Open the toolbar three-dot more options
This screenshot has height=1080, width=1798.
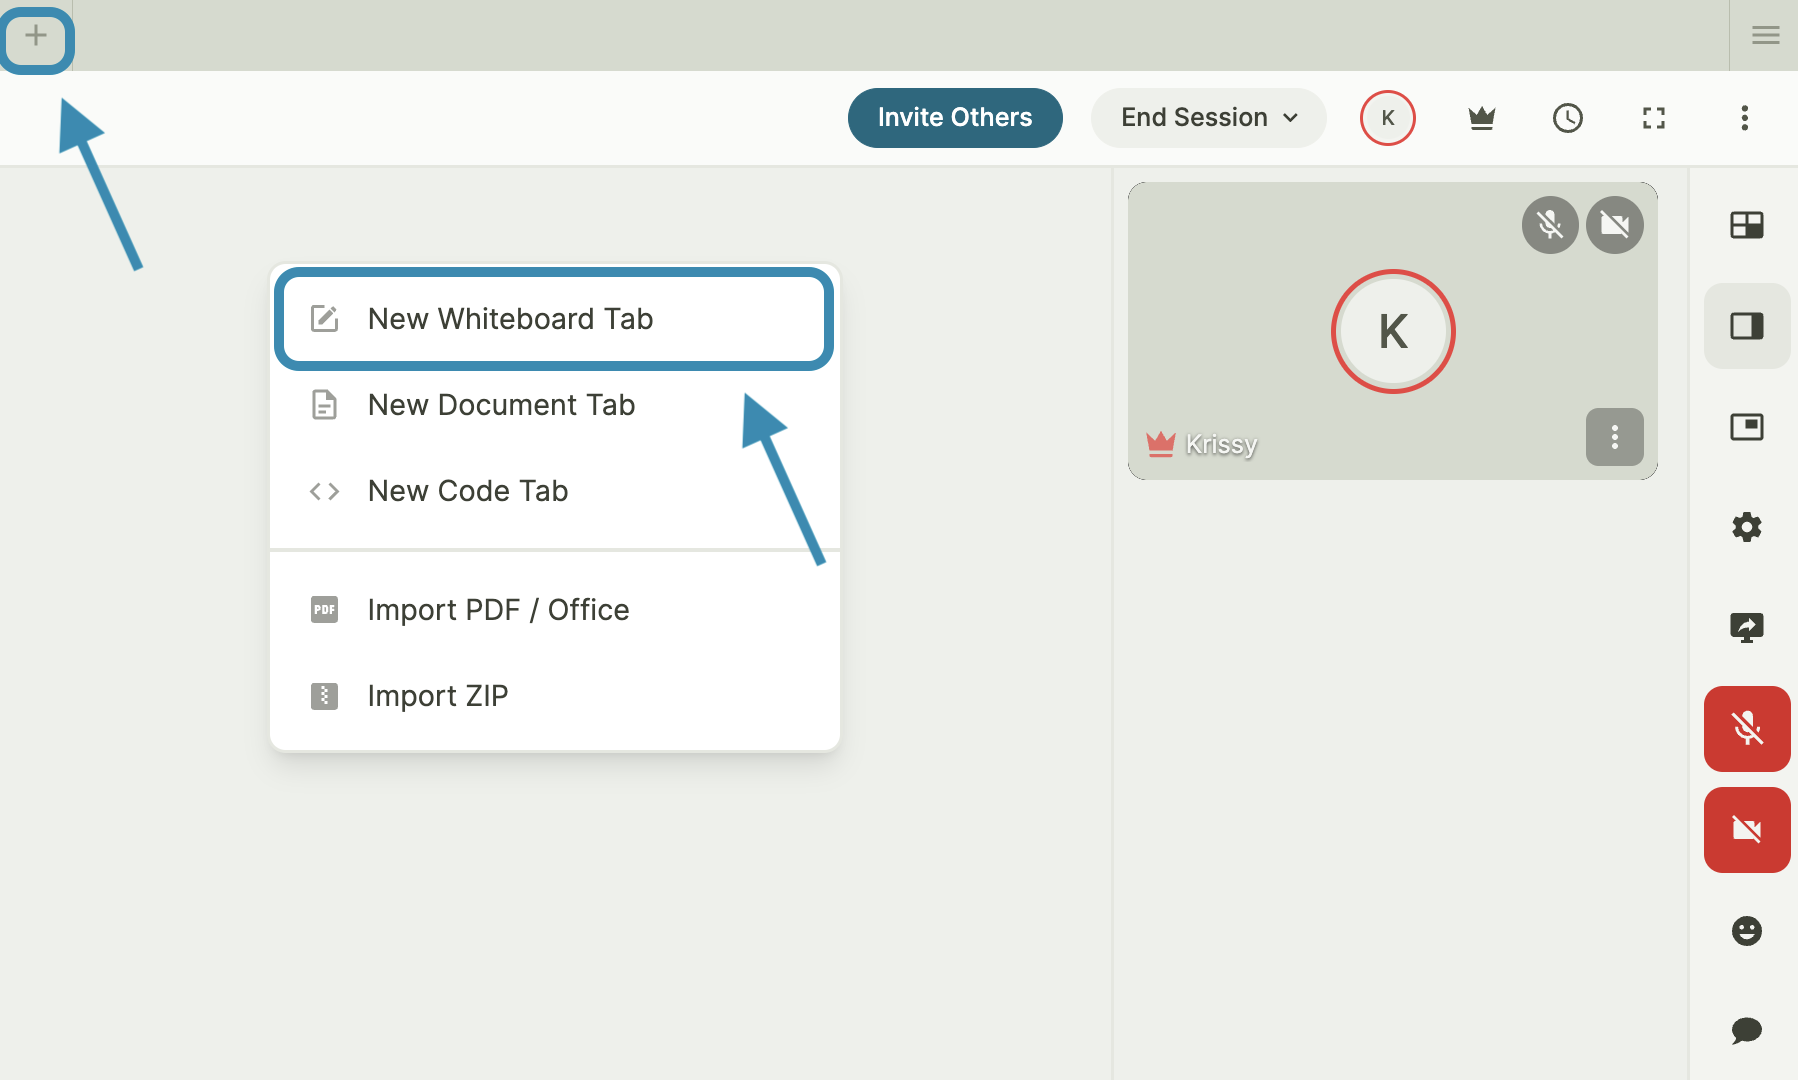click(x=1744, y=118)
